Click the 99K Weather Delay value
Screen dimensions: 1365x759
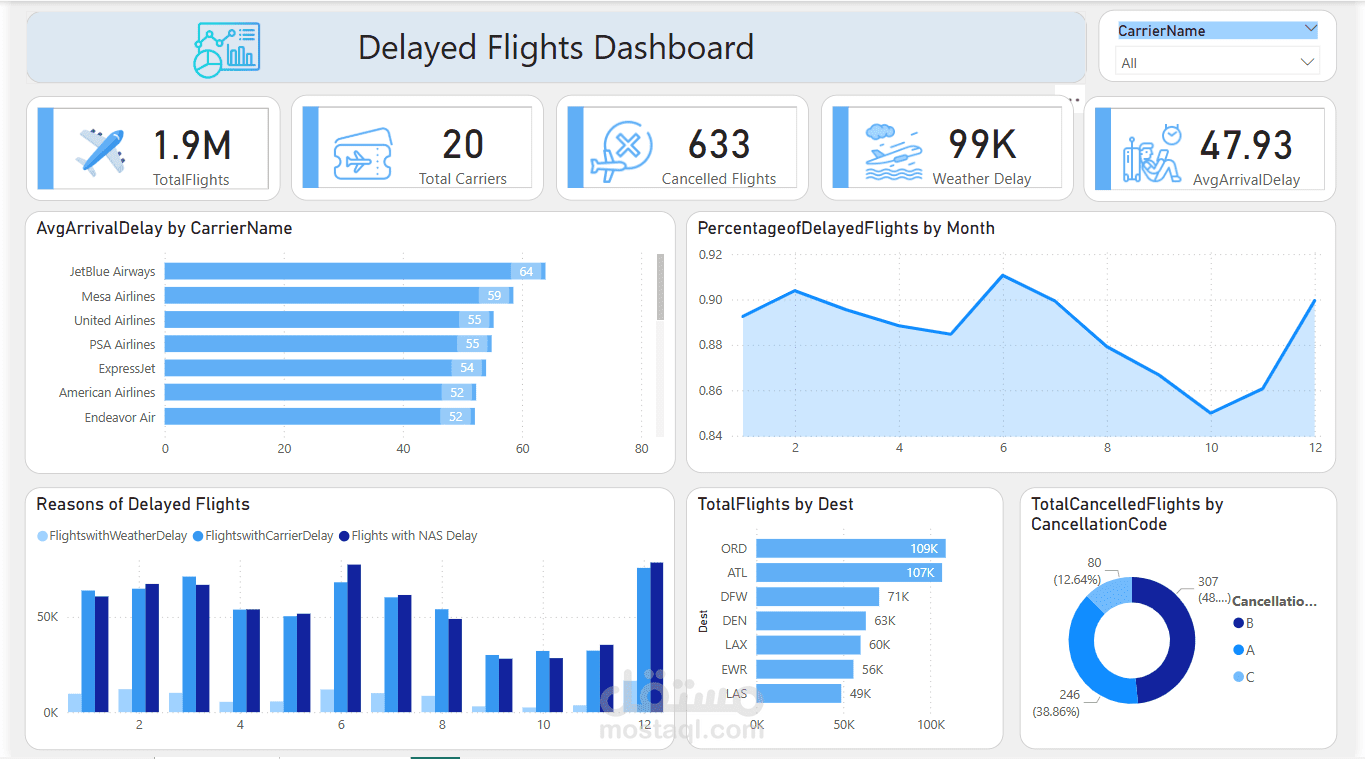click(982, 146)
